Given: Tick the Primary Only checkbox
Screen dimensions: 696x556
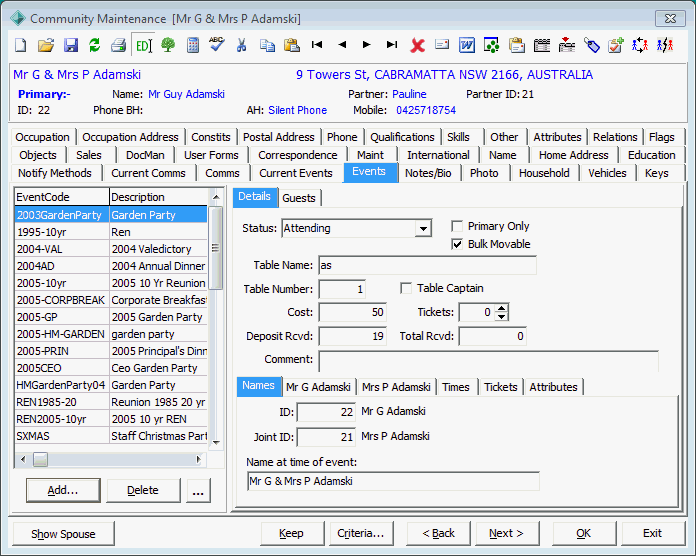Looking at the screenshot, I should pos(457,226).
